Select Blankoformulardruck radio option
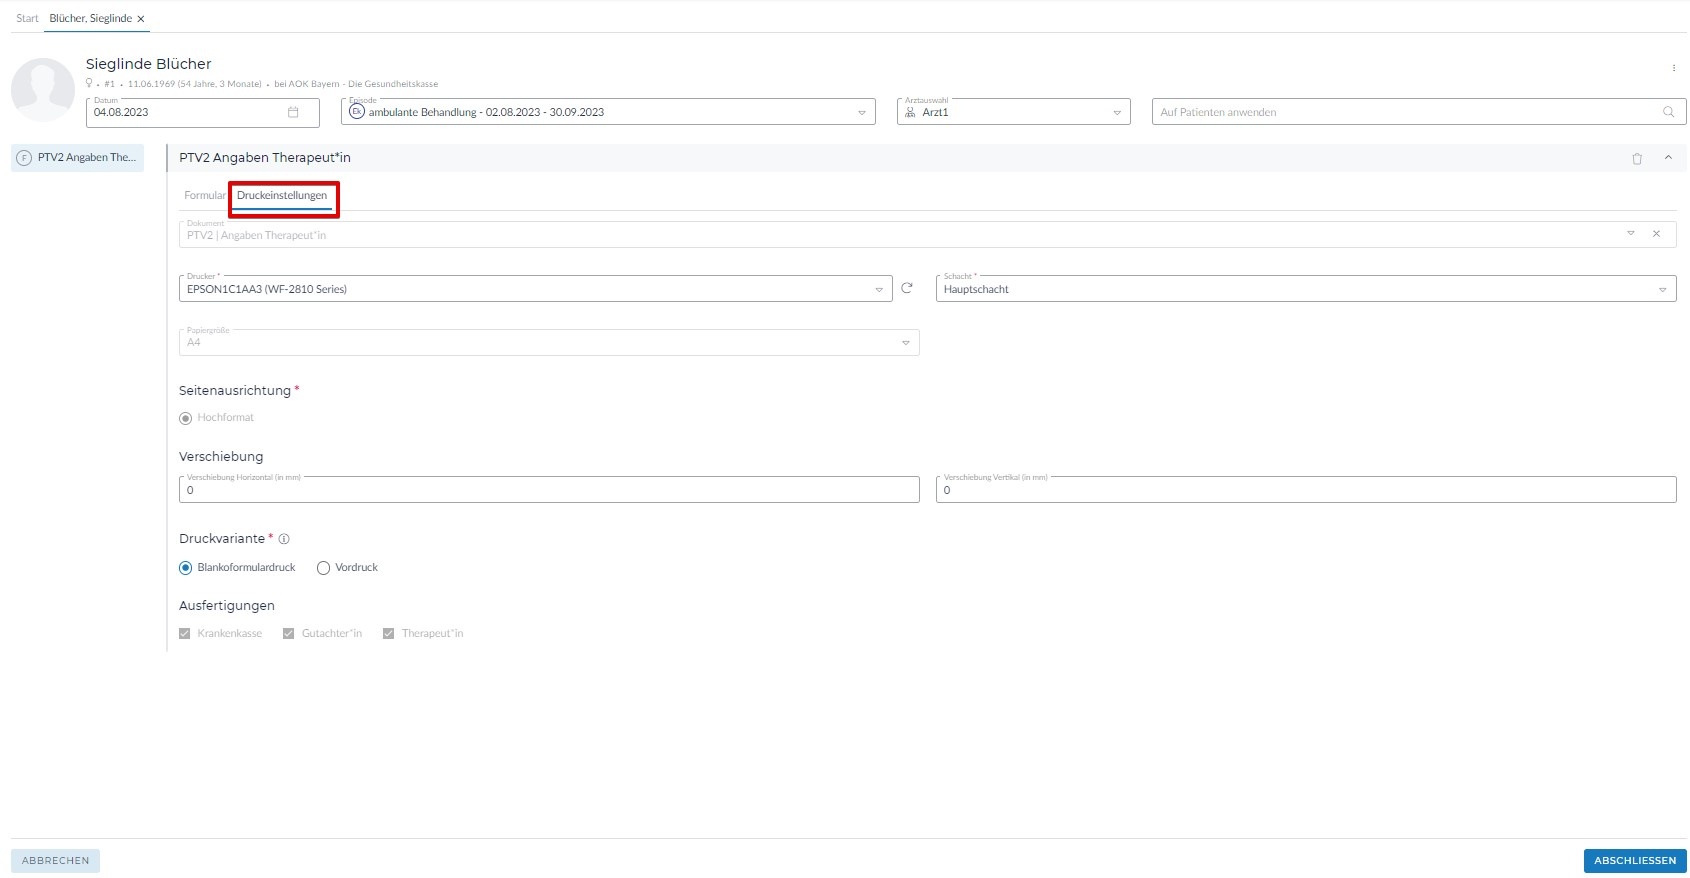Screen dimensions: 1690x878 click(x=186, y=568)
